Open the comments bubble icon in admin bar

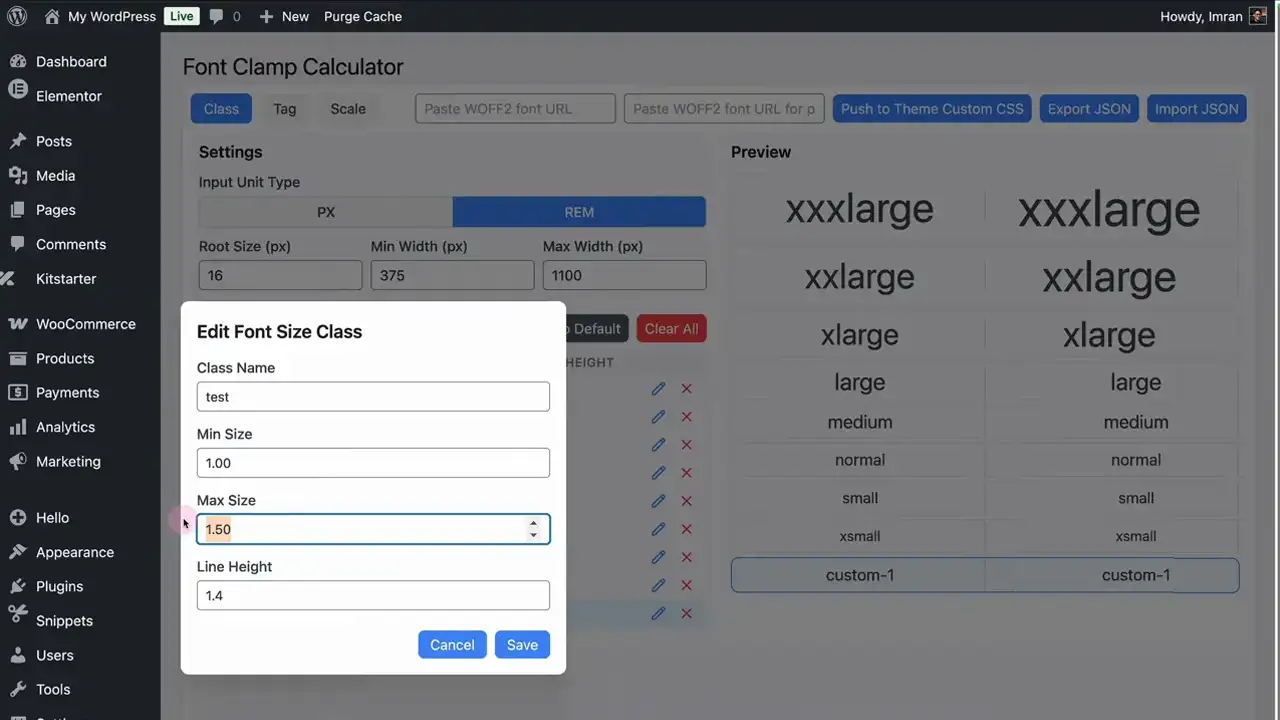[216, 17]
